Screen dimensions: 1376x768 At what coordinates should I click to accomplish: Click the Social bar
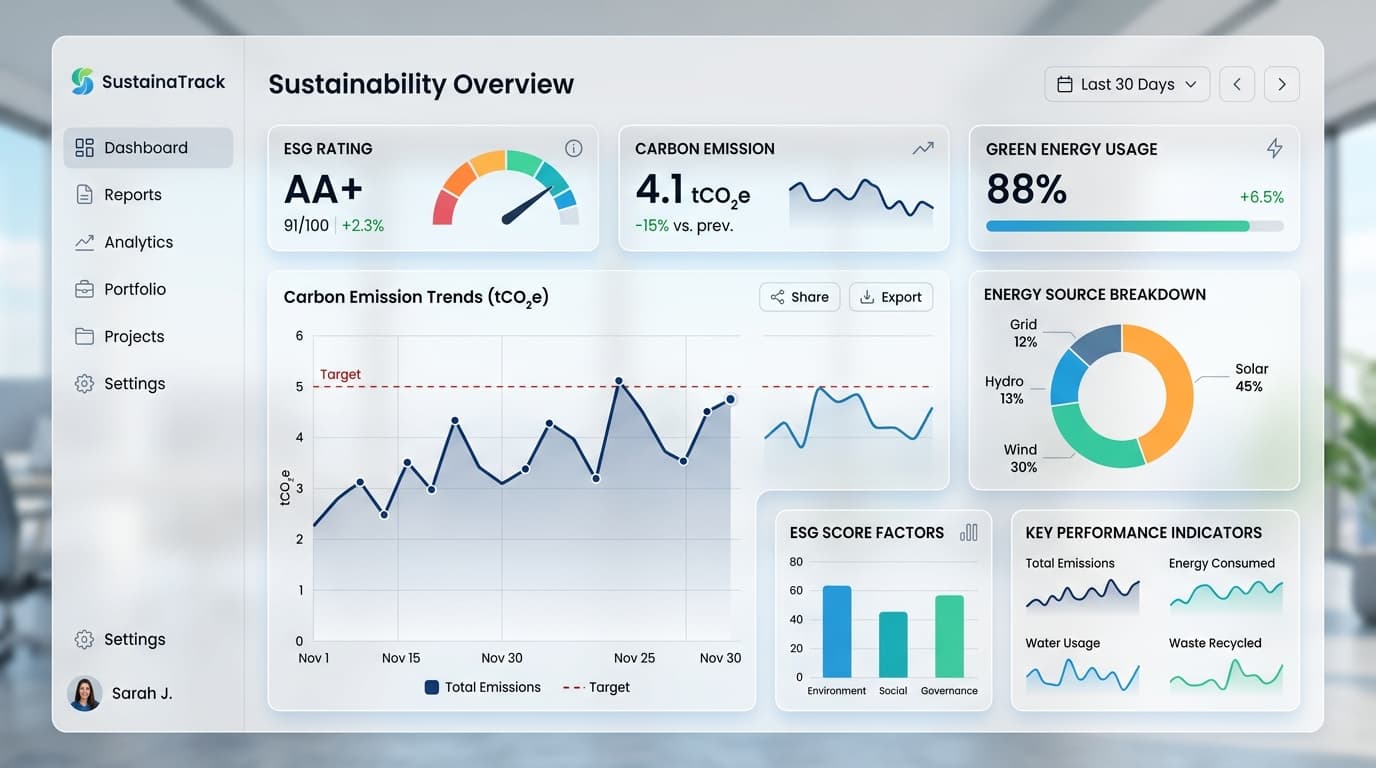pyautogui.click(x=893, y=644)
